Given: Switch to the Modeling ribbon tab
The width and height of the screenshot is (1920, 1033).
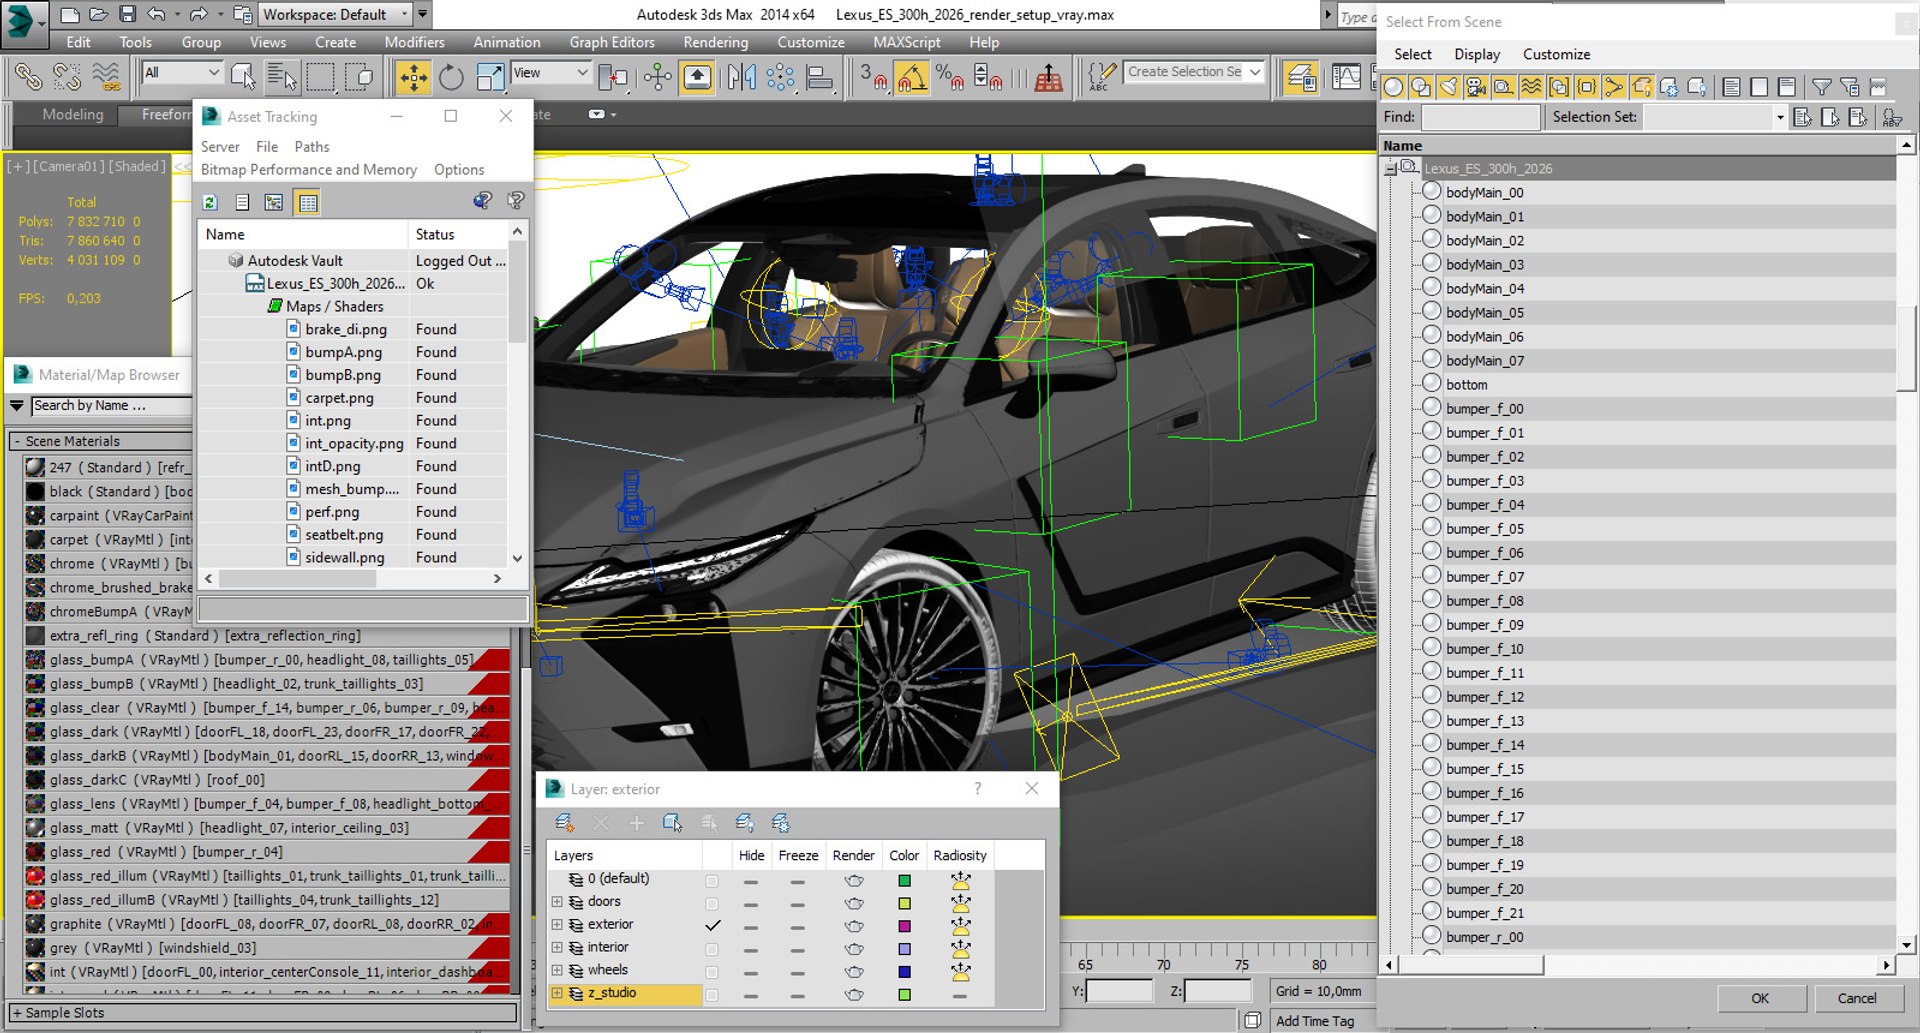Looking at the screenshot, I should click(73, 114).
